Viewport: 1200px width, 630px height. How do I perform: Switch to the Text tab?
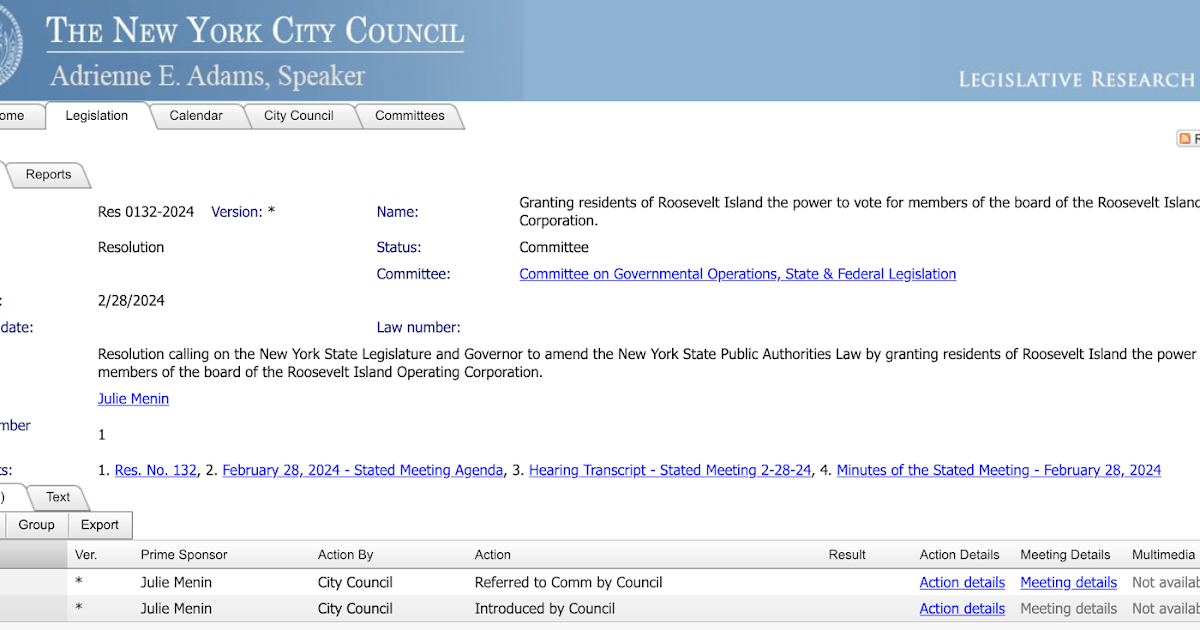coord(58,497)
